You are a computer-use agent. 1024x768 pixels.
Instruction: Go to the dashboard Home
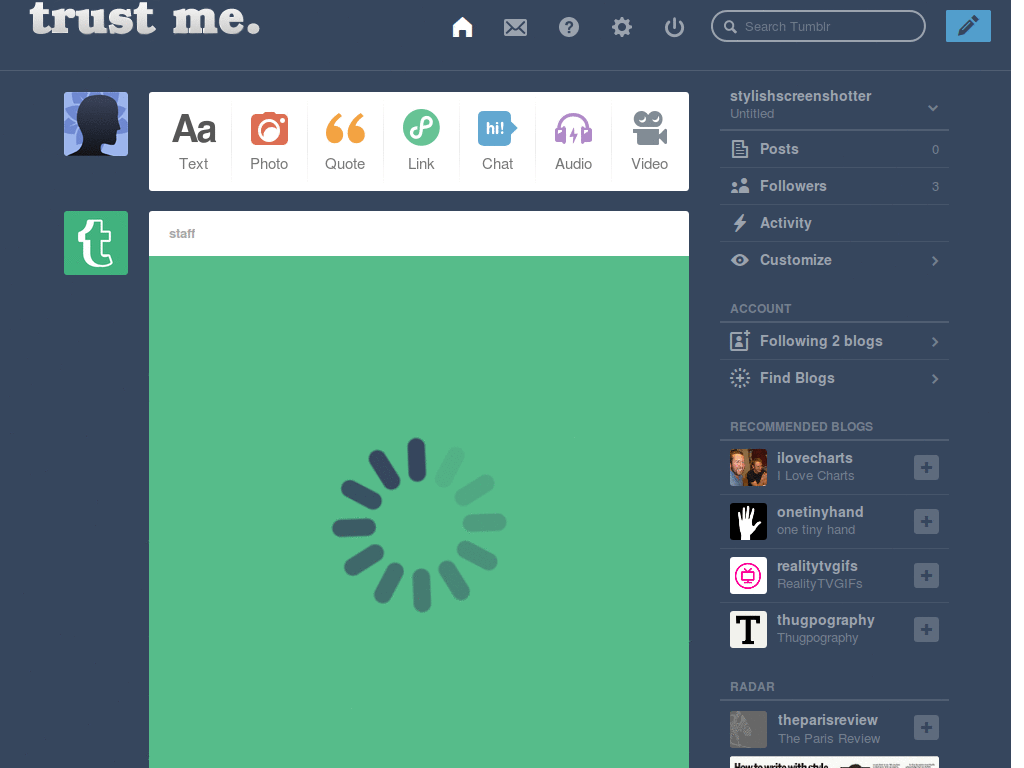pos(462,27)
